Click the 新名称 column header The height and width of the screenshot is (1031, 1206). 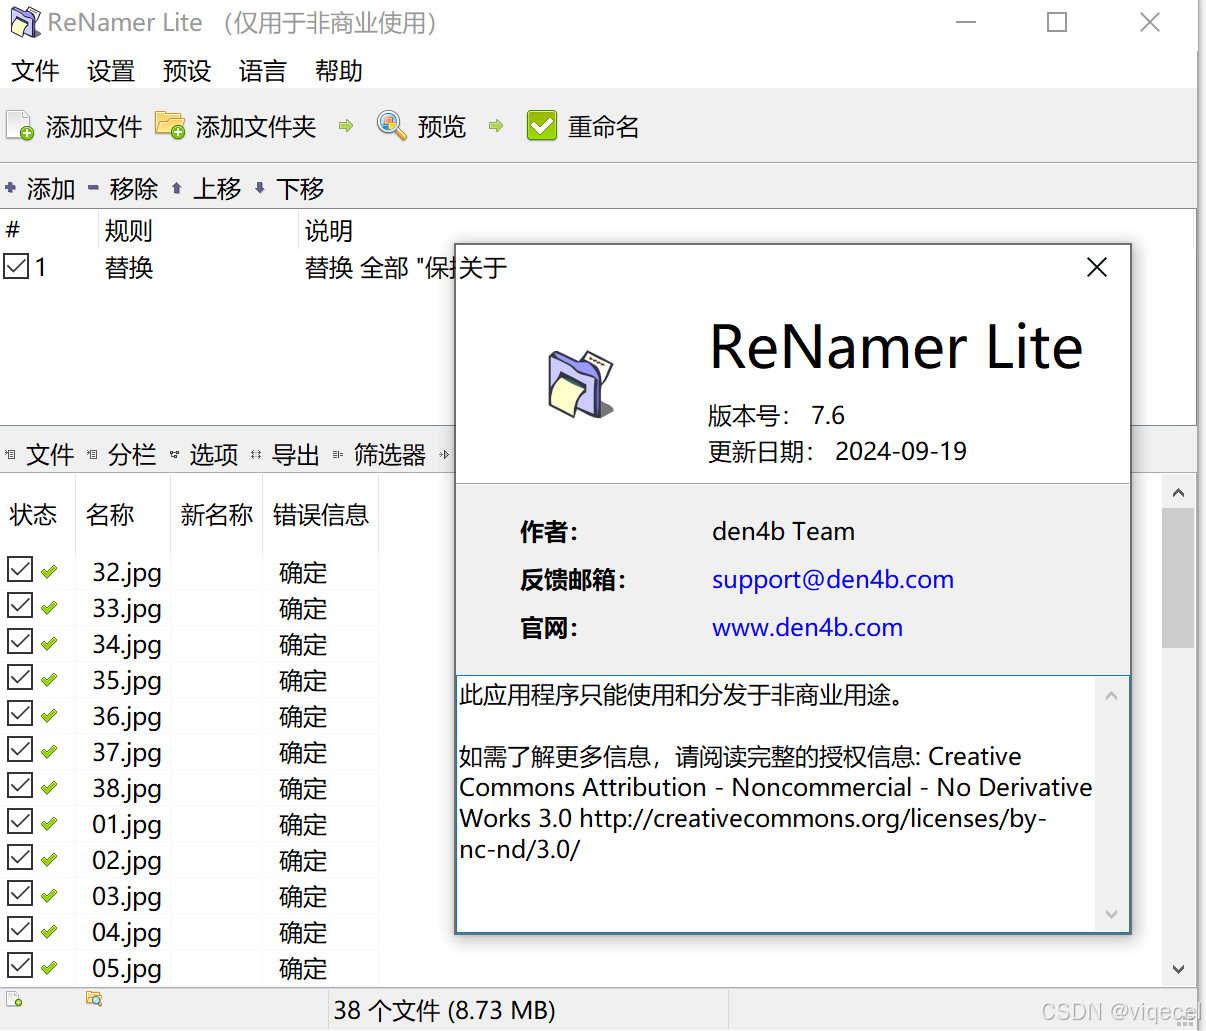pyautogui.click(x=217, y=515)
